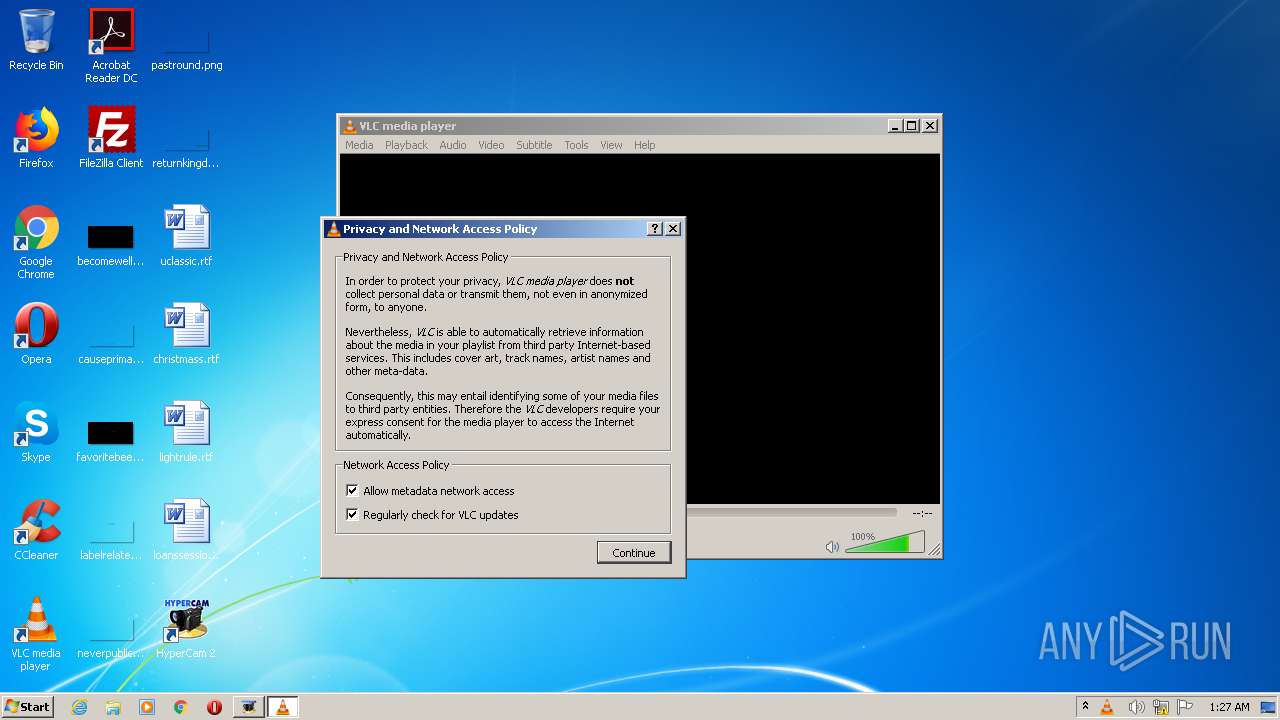Open the Recycle Bin desktop icon

pyautogui.click(x=36, y=40)
